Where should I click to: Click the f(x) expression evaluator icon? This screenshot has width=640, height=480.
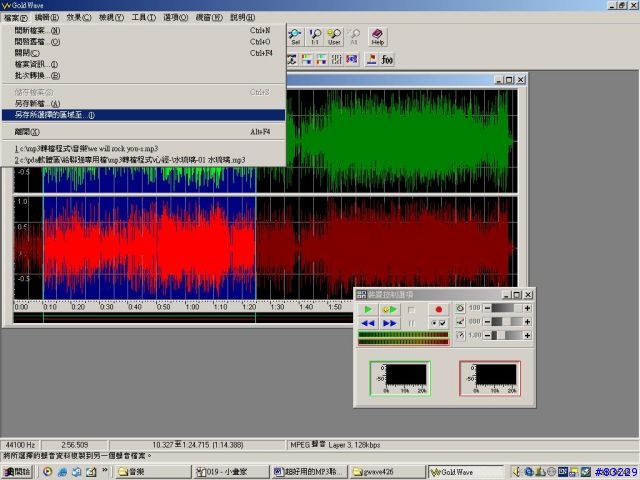(x=387, y=60)
